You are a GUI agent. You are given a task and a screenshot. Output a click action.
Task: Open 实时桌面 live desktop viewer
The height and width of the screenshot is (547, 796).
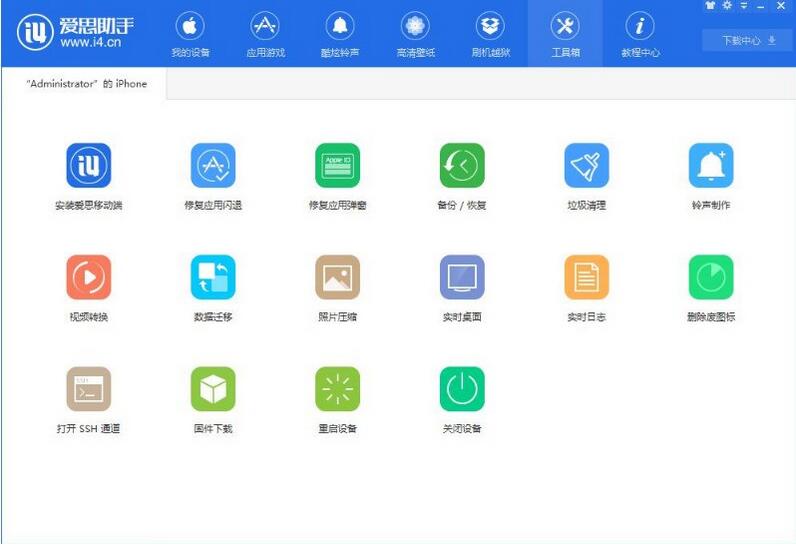(461, 278)
